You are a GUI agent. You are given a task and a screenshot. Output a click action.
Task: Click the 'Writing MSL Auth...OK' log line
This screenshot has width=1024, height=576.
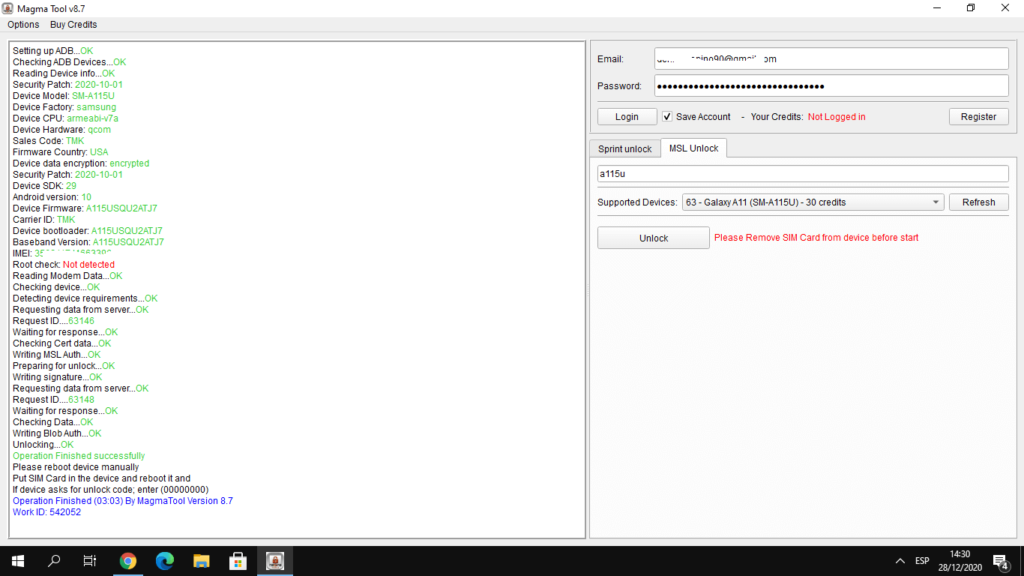point(57,355)
